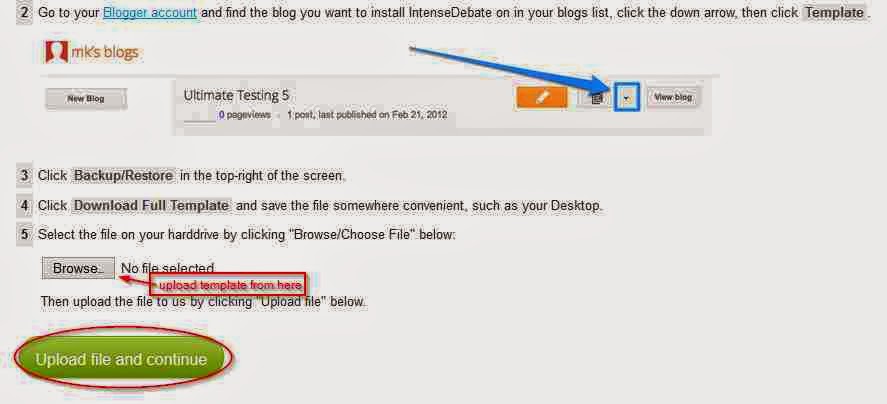Click the View blog button
887x404 pixels.
pyautogui.click(x=673, y=97)
